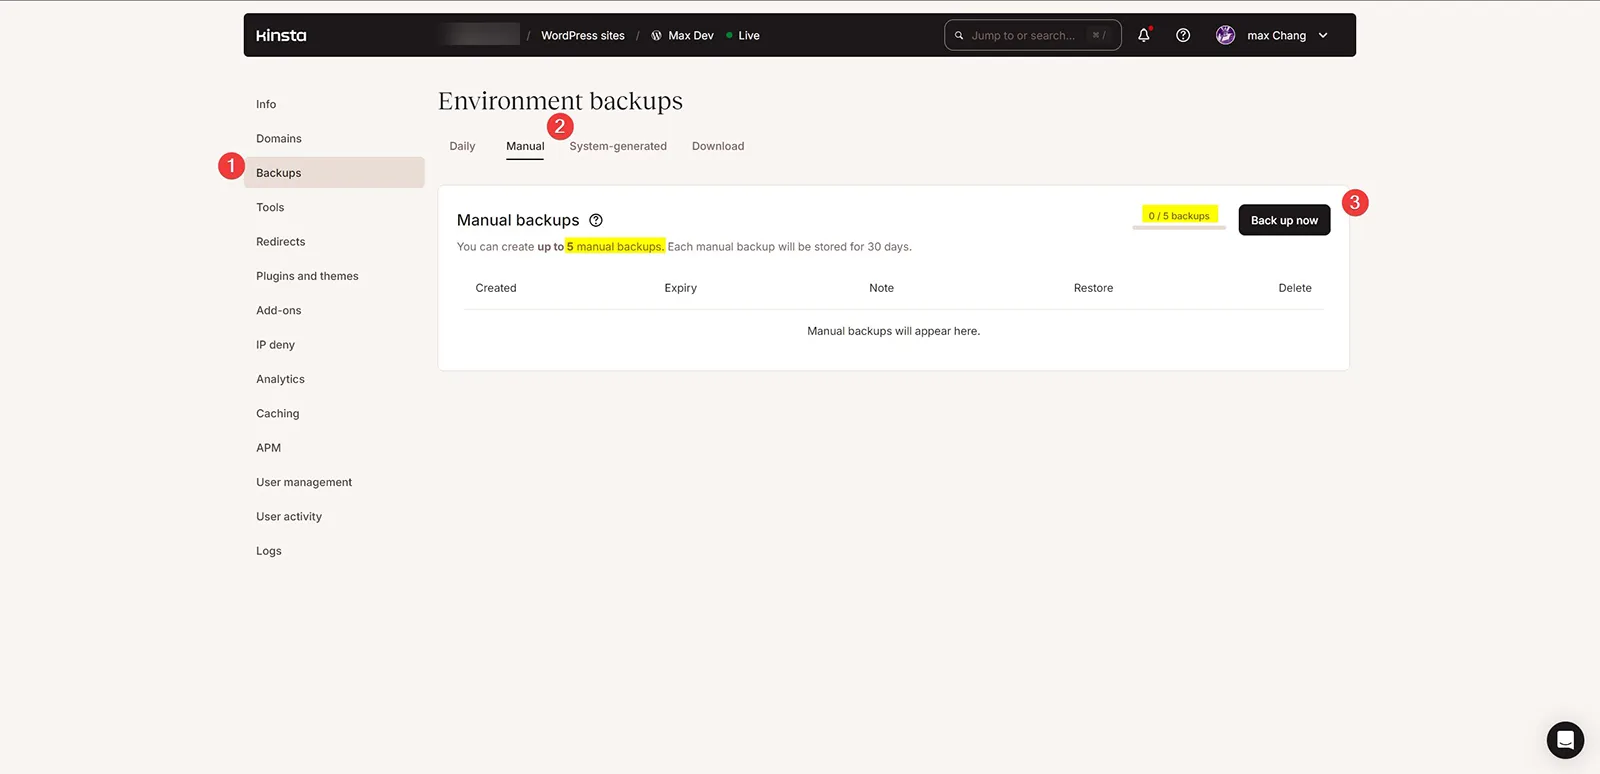Viewport: 1600px width, 774px height.
Task: Open the help question mark icon in header
Action: [x=1183, y=35]
